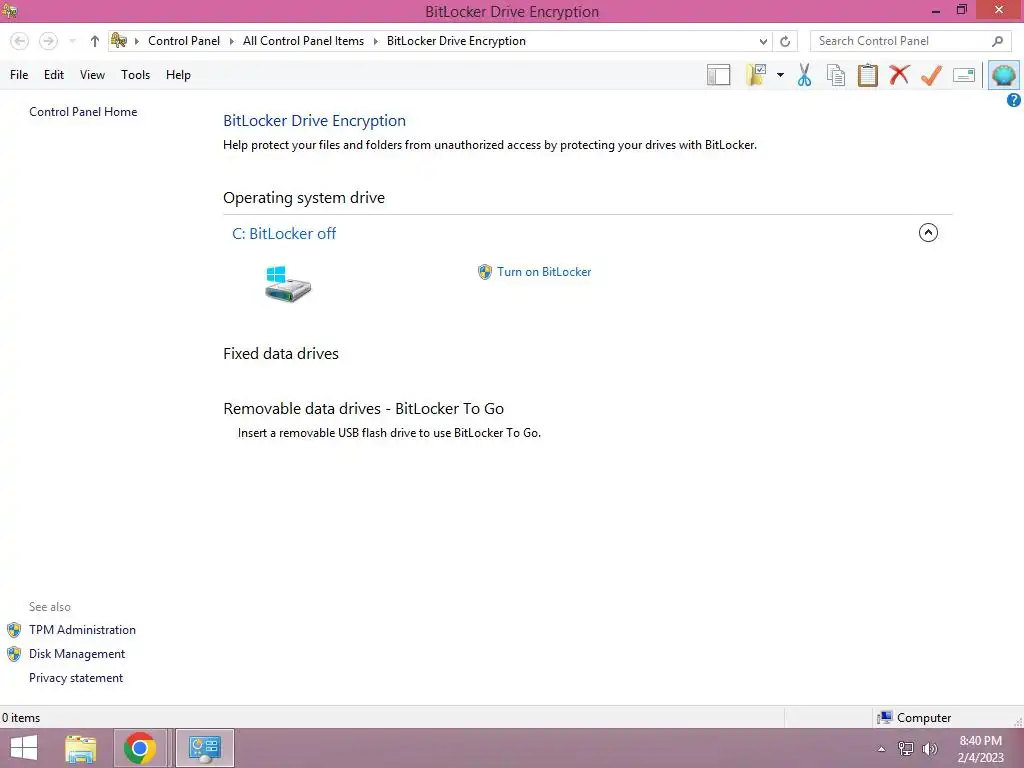The image size is (1024, 768).
Task: Open Google Chrome from taskbar
Action: [x=140, y=748]
